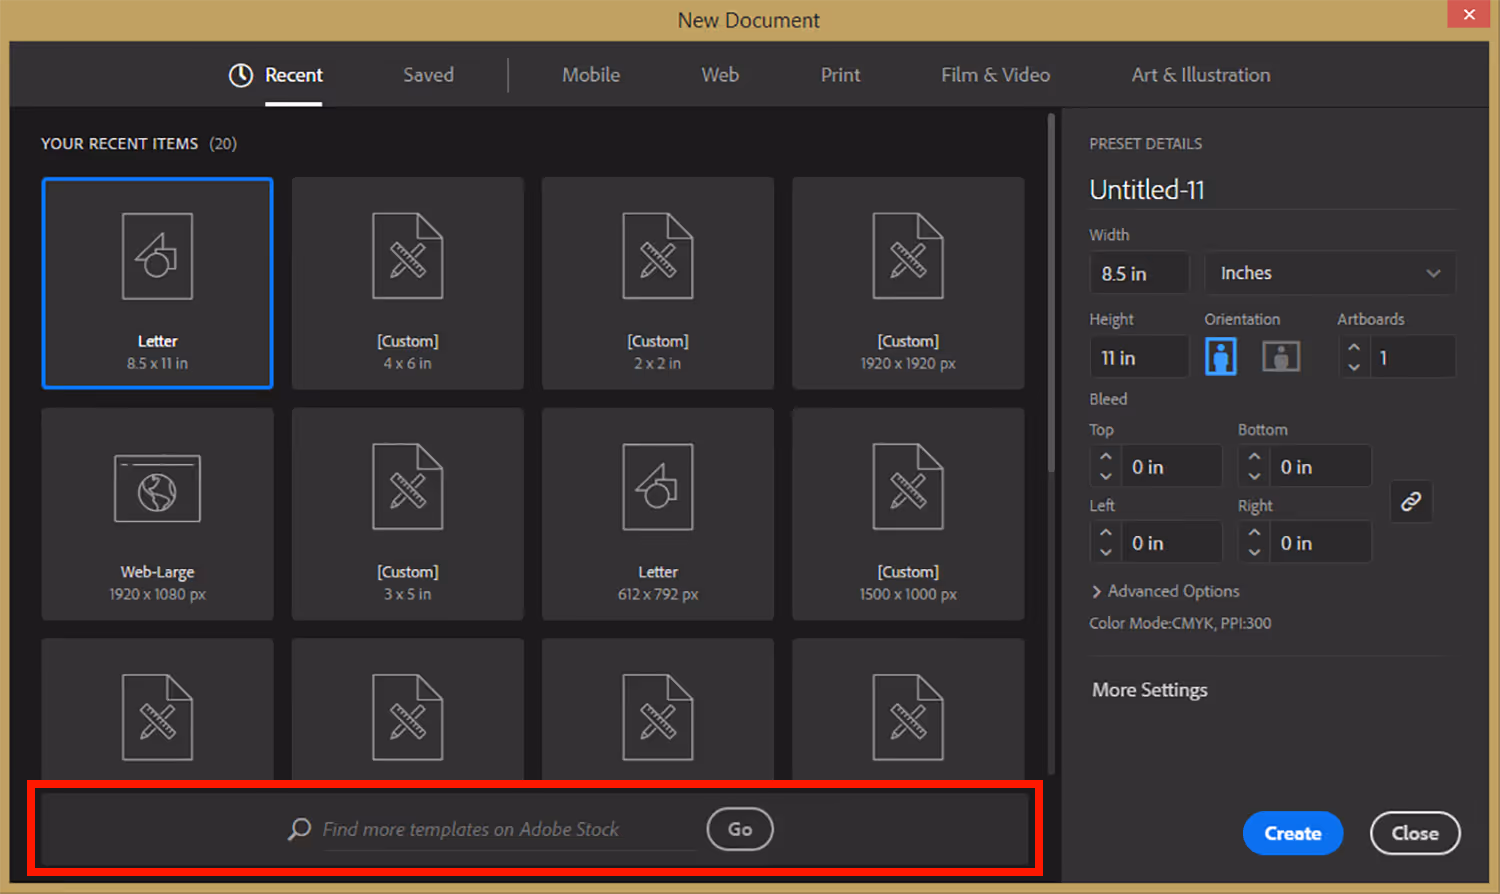Screen dimensions: 1500x894
Task: Open the Mobile tab
Action: tap(591, 75)
